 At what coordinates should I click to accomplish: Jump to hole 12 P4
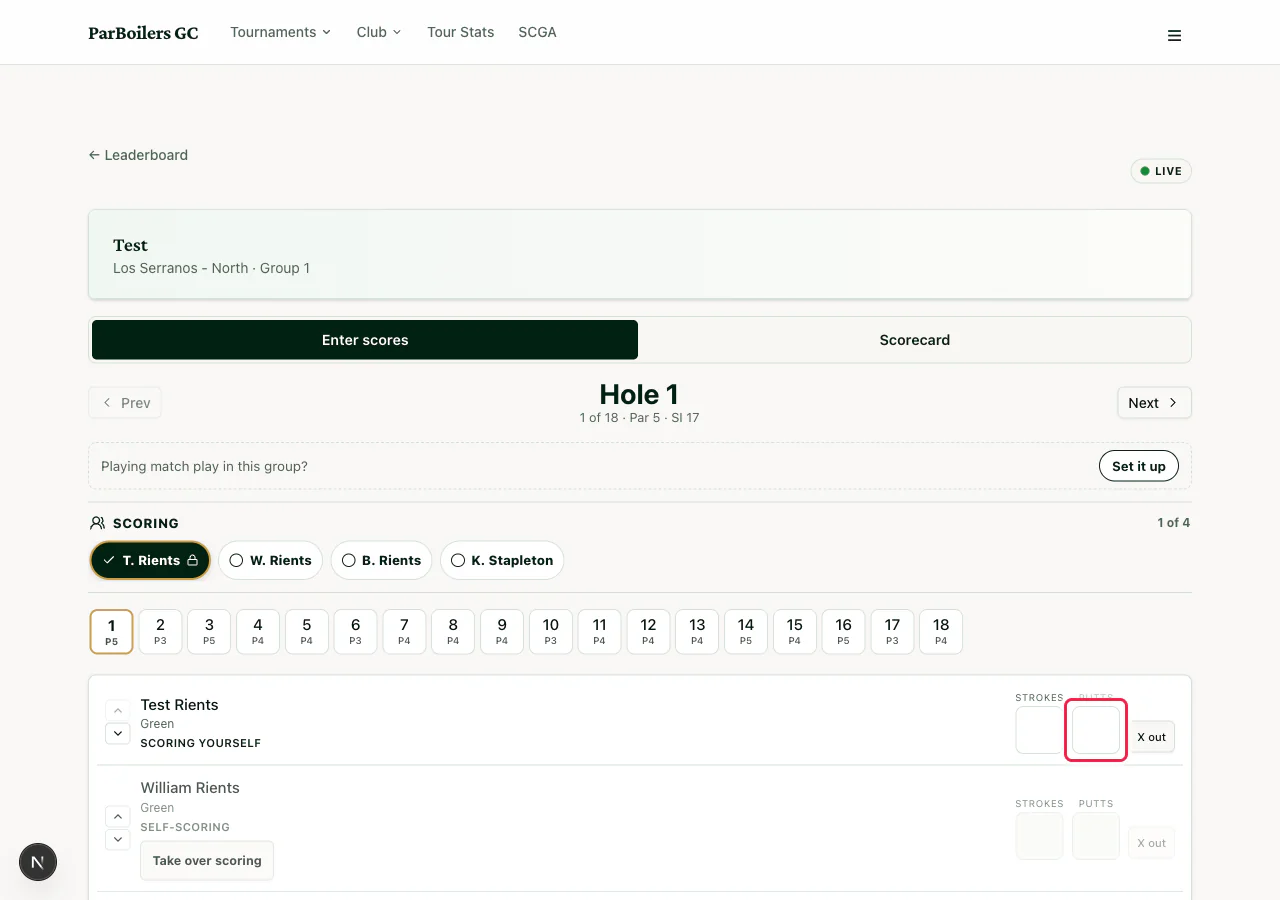point(648,632)
